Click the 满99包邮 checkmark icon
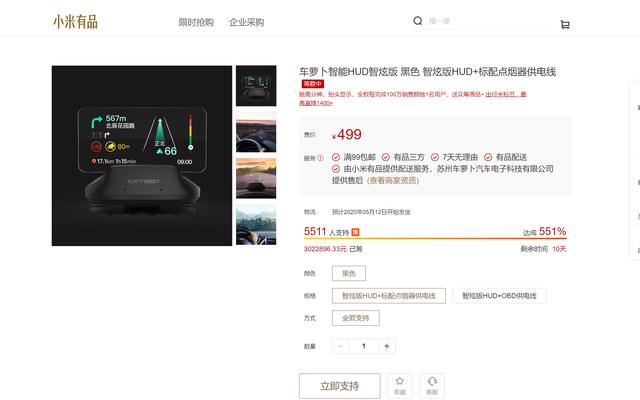 point(336,157)
